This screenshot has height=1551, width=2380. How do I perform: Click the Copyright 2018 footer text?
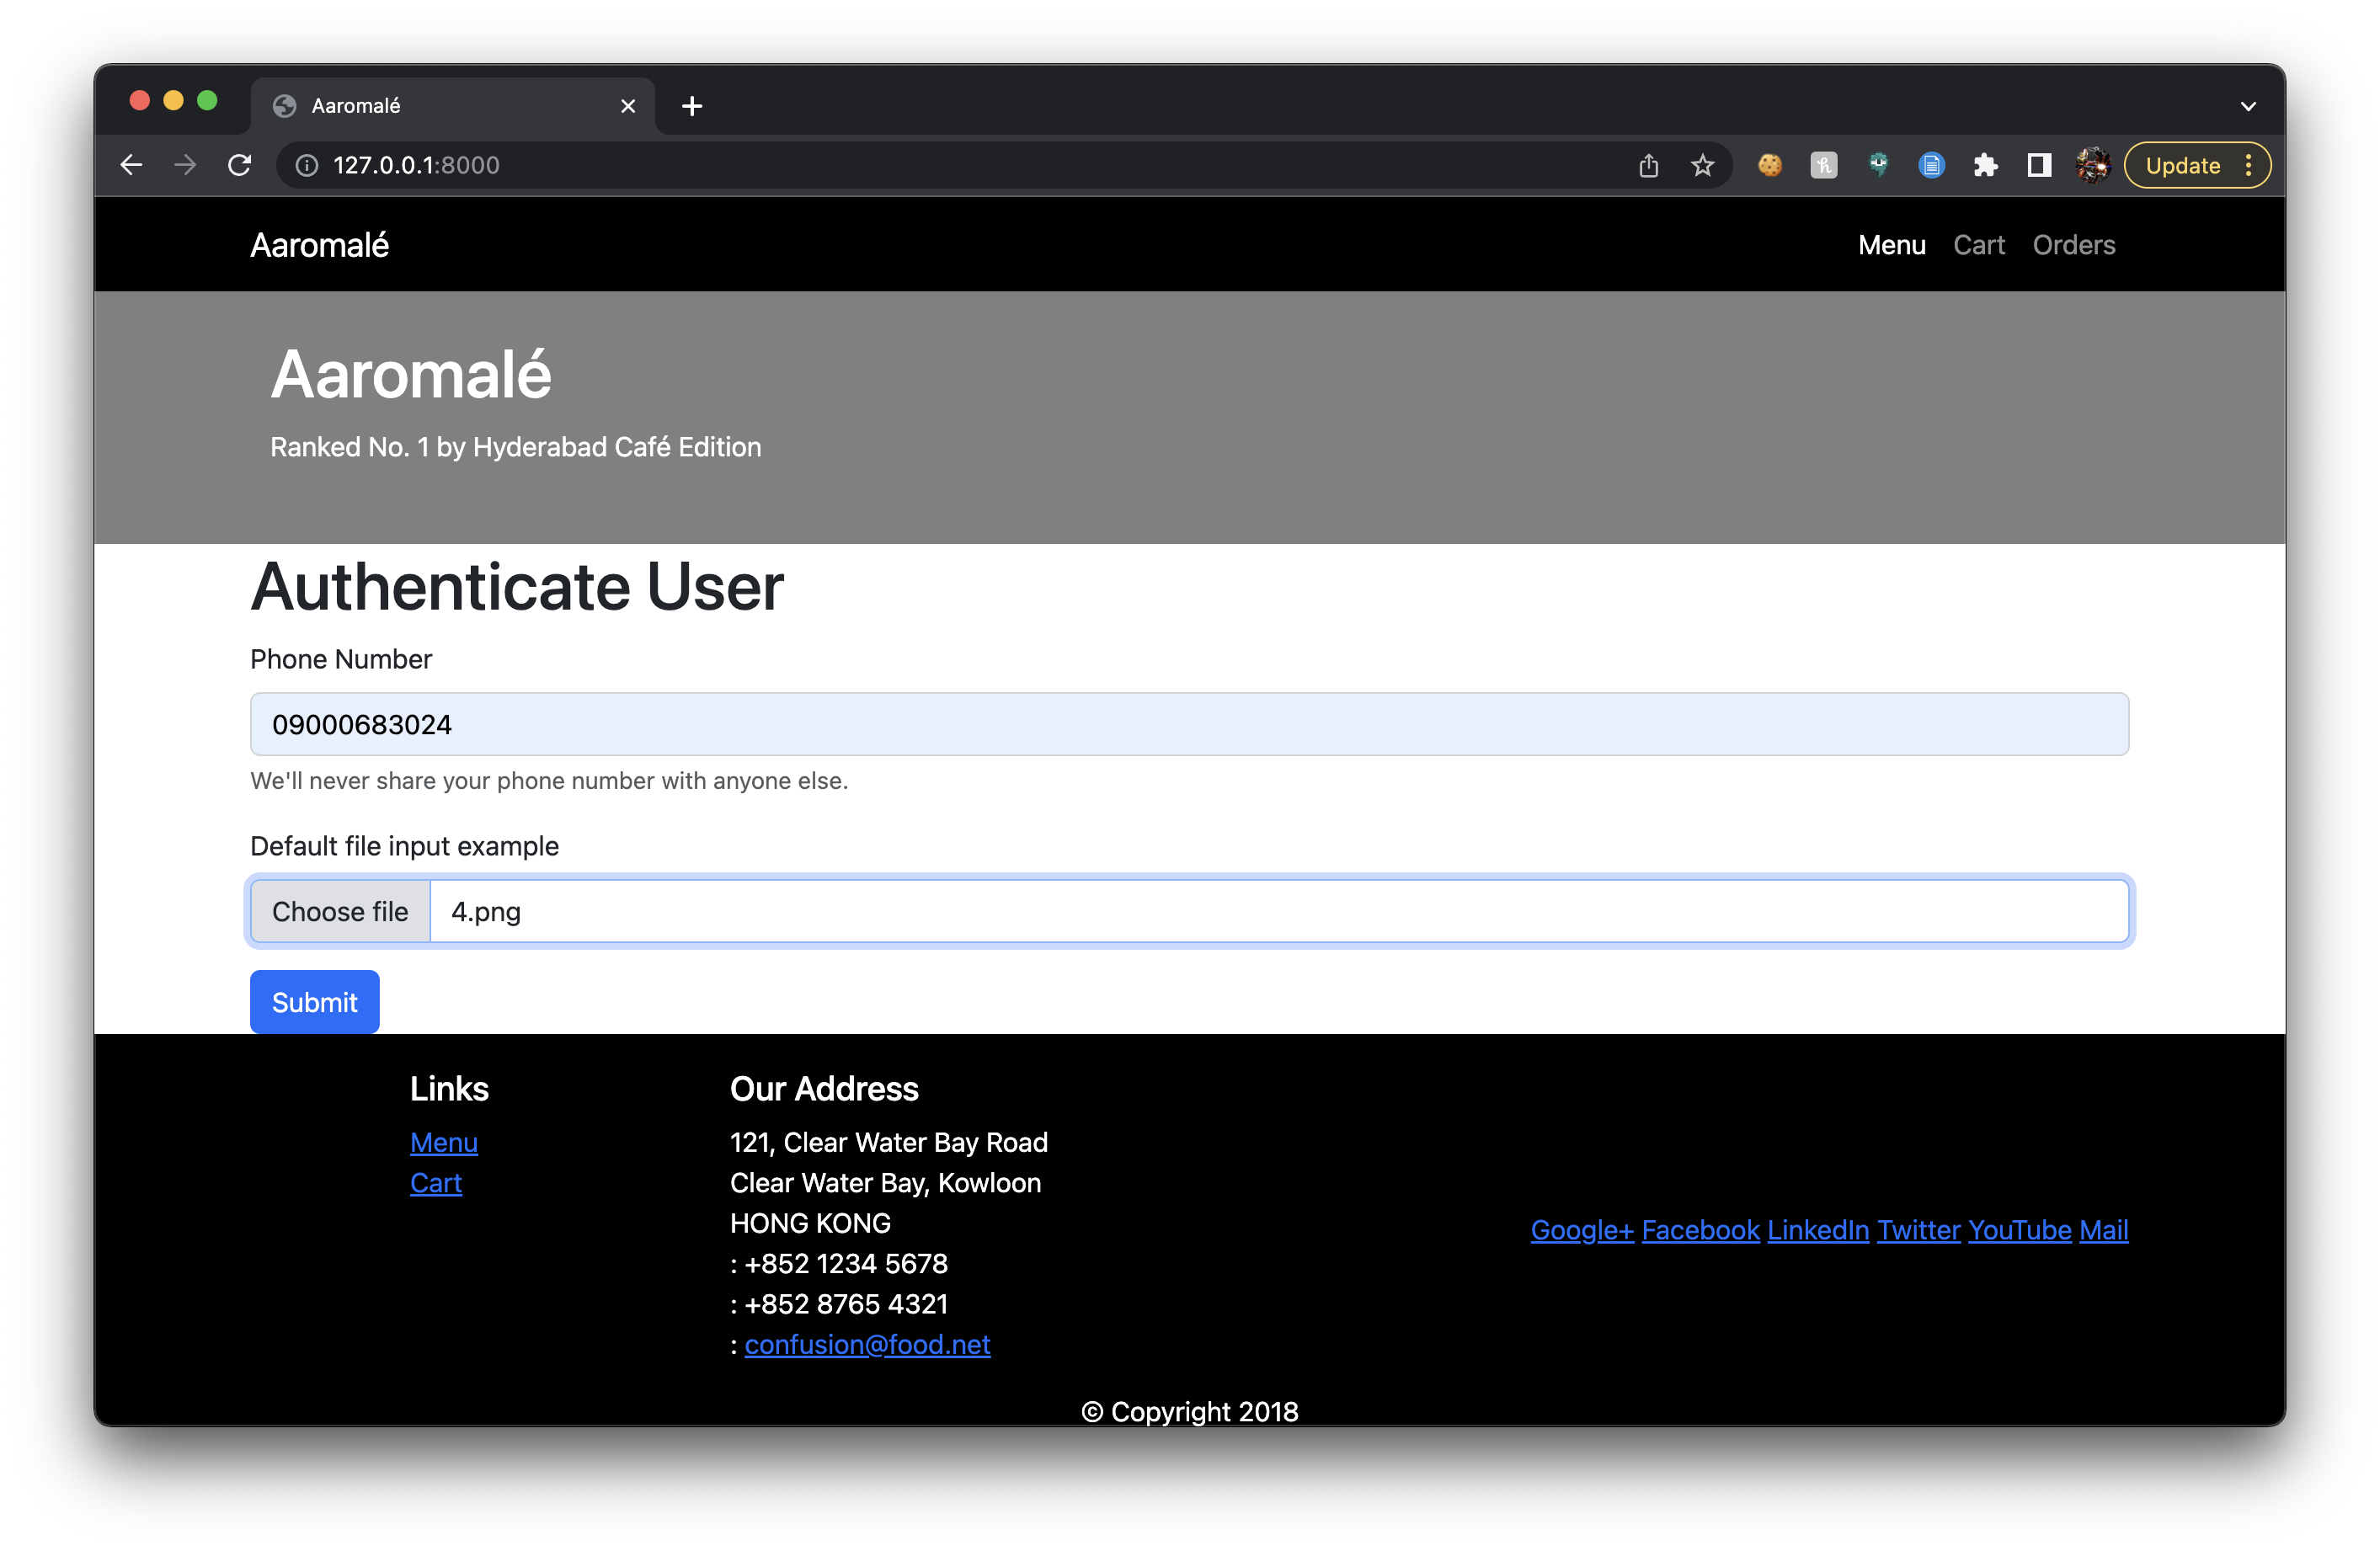tap(1189, 1411)
